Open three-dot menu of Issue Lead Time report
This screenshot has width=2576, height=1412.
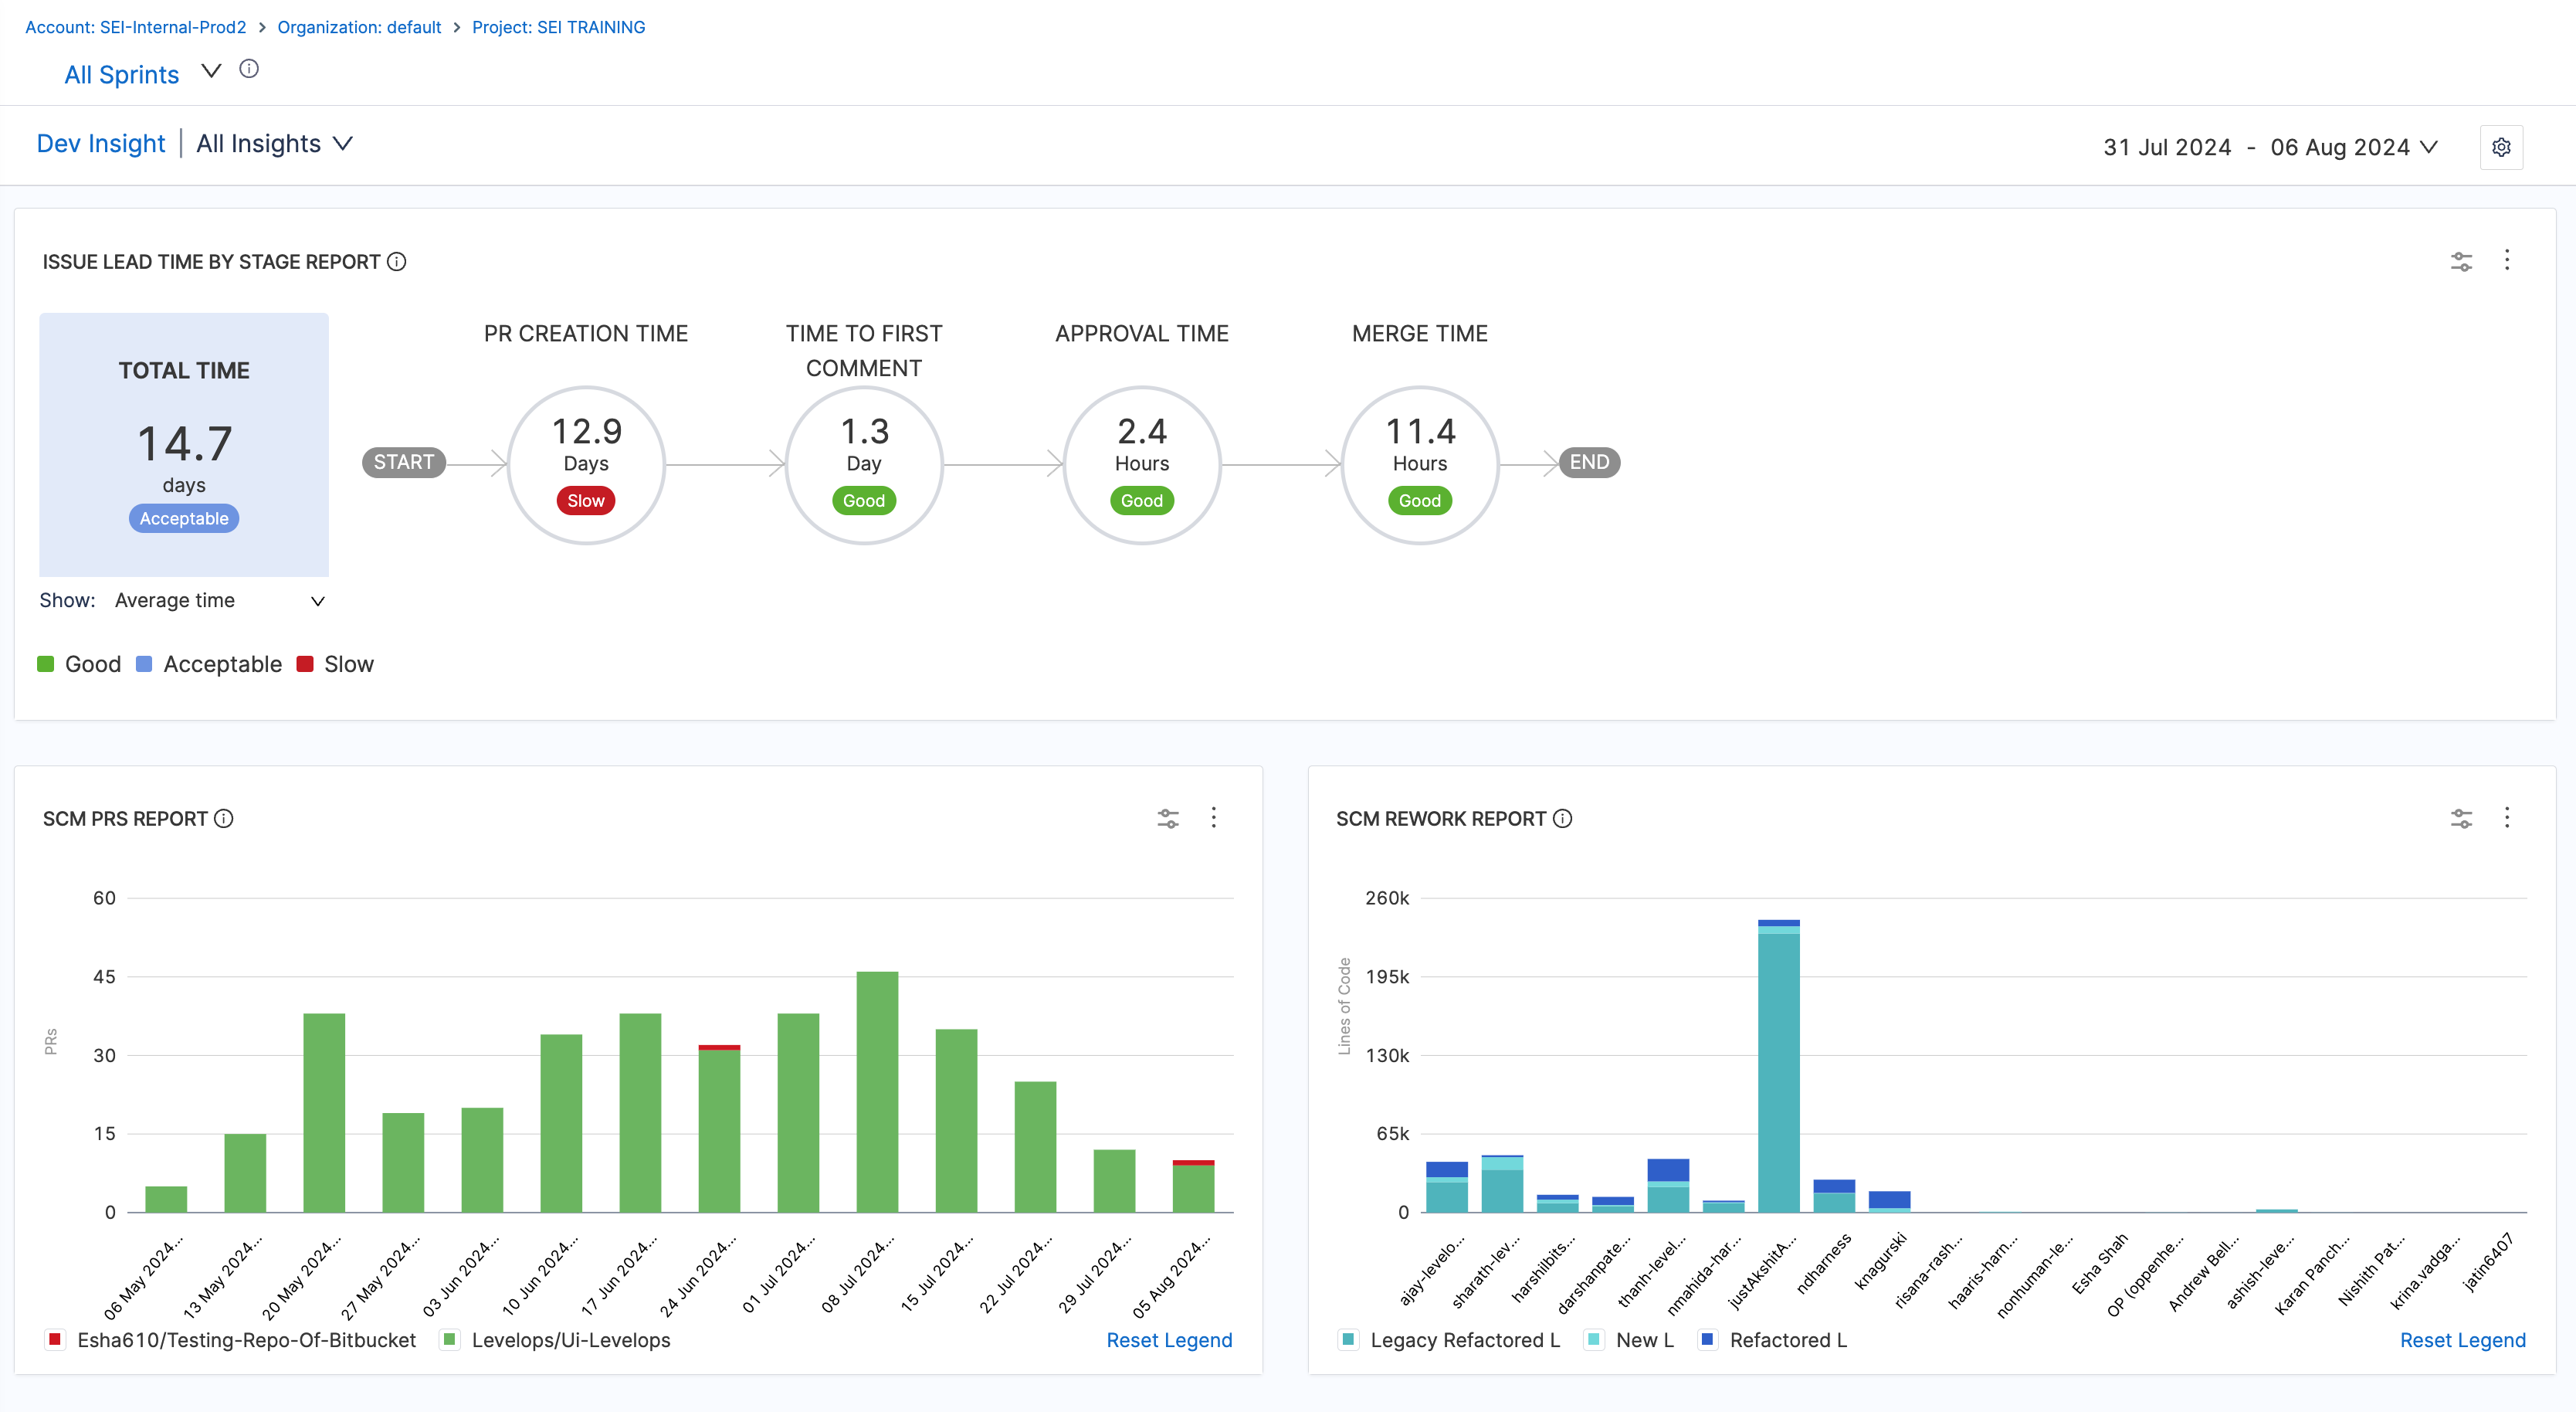pyautogui.click(x=2506, y=260)
